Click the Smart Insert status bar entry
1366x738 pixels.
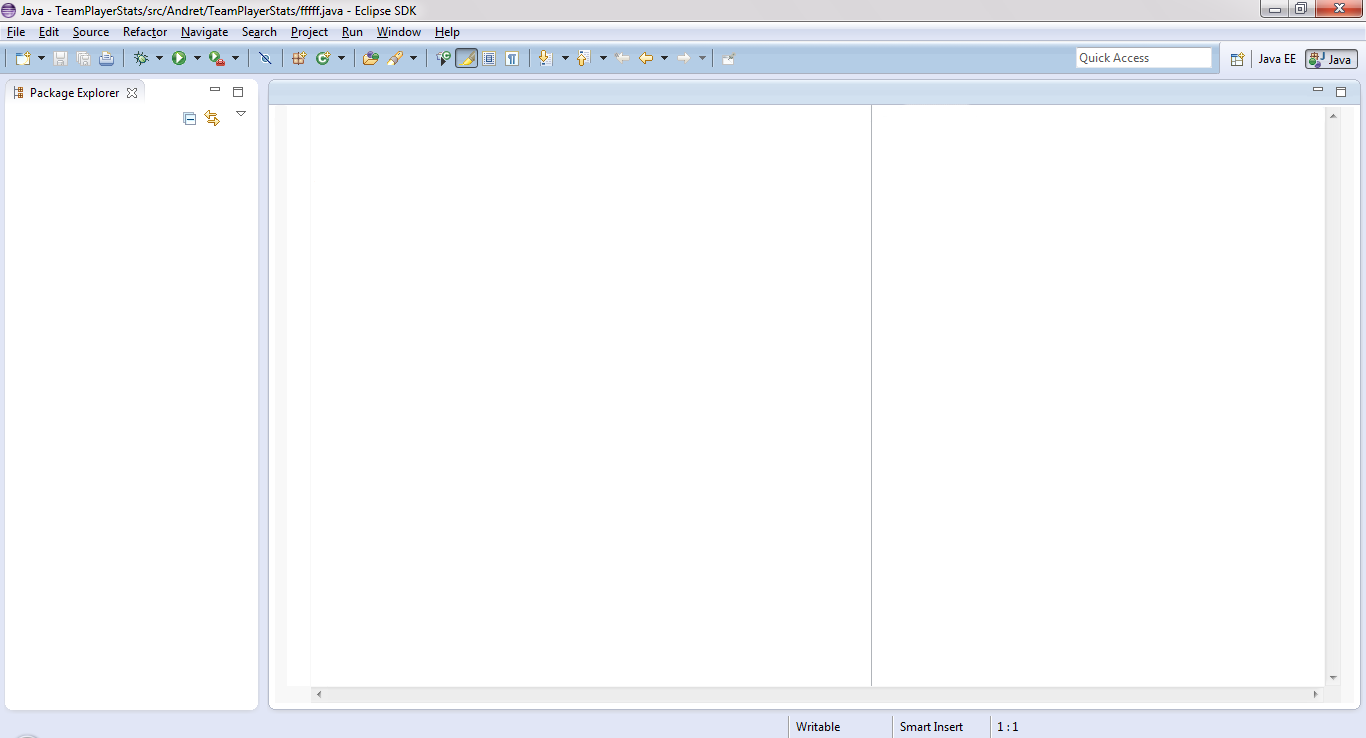click(x=931, y=727)
